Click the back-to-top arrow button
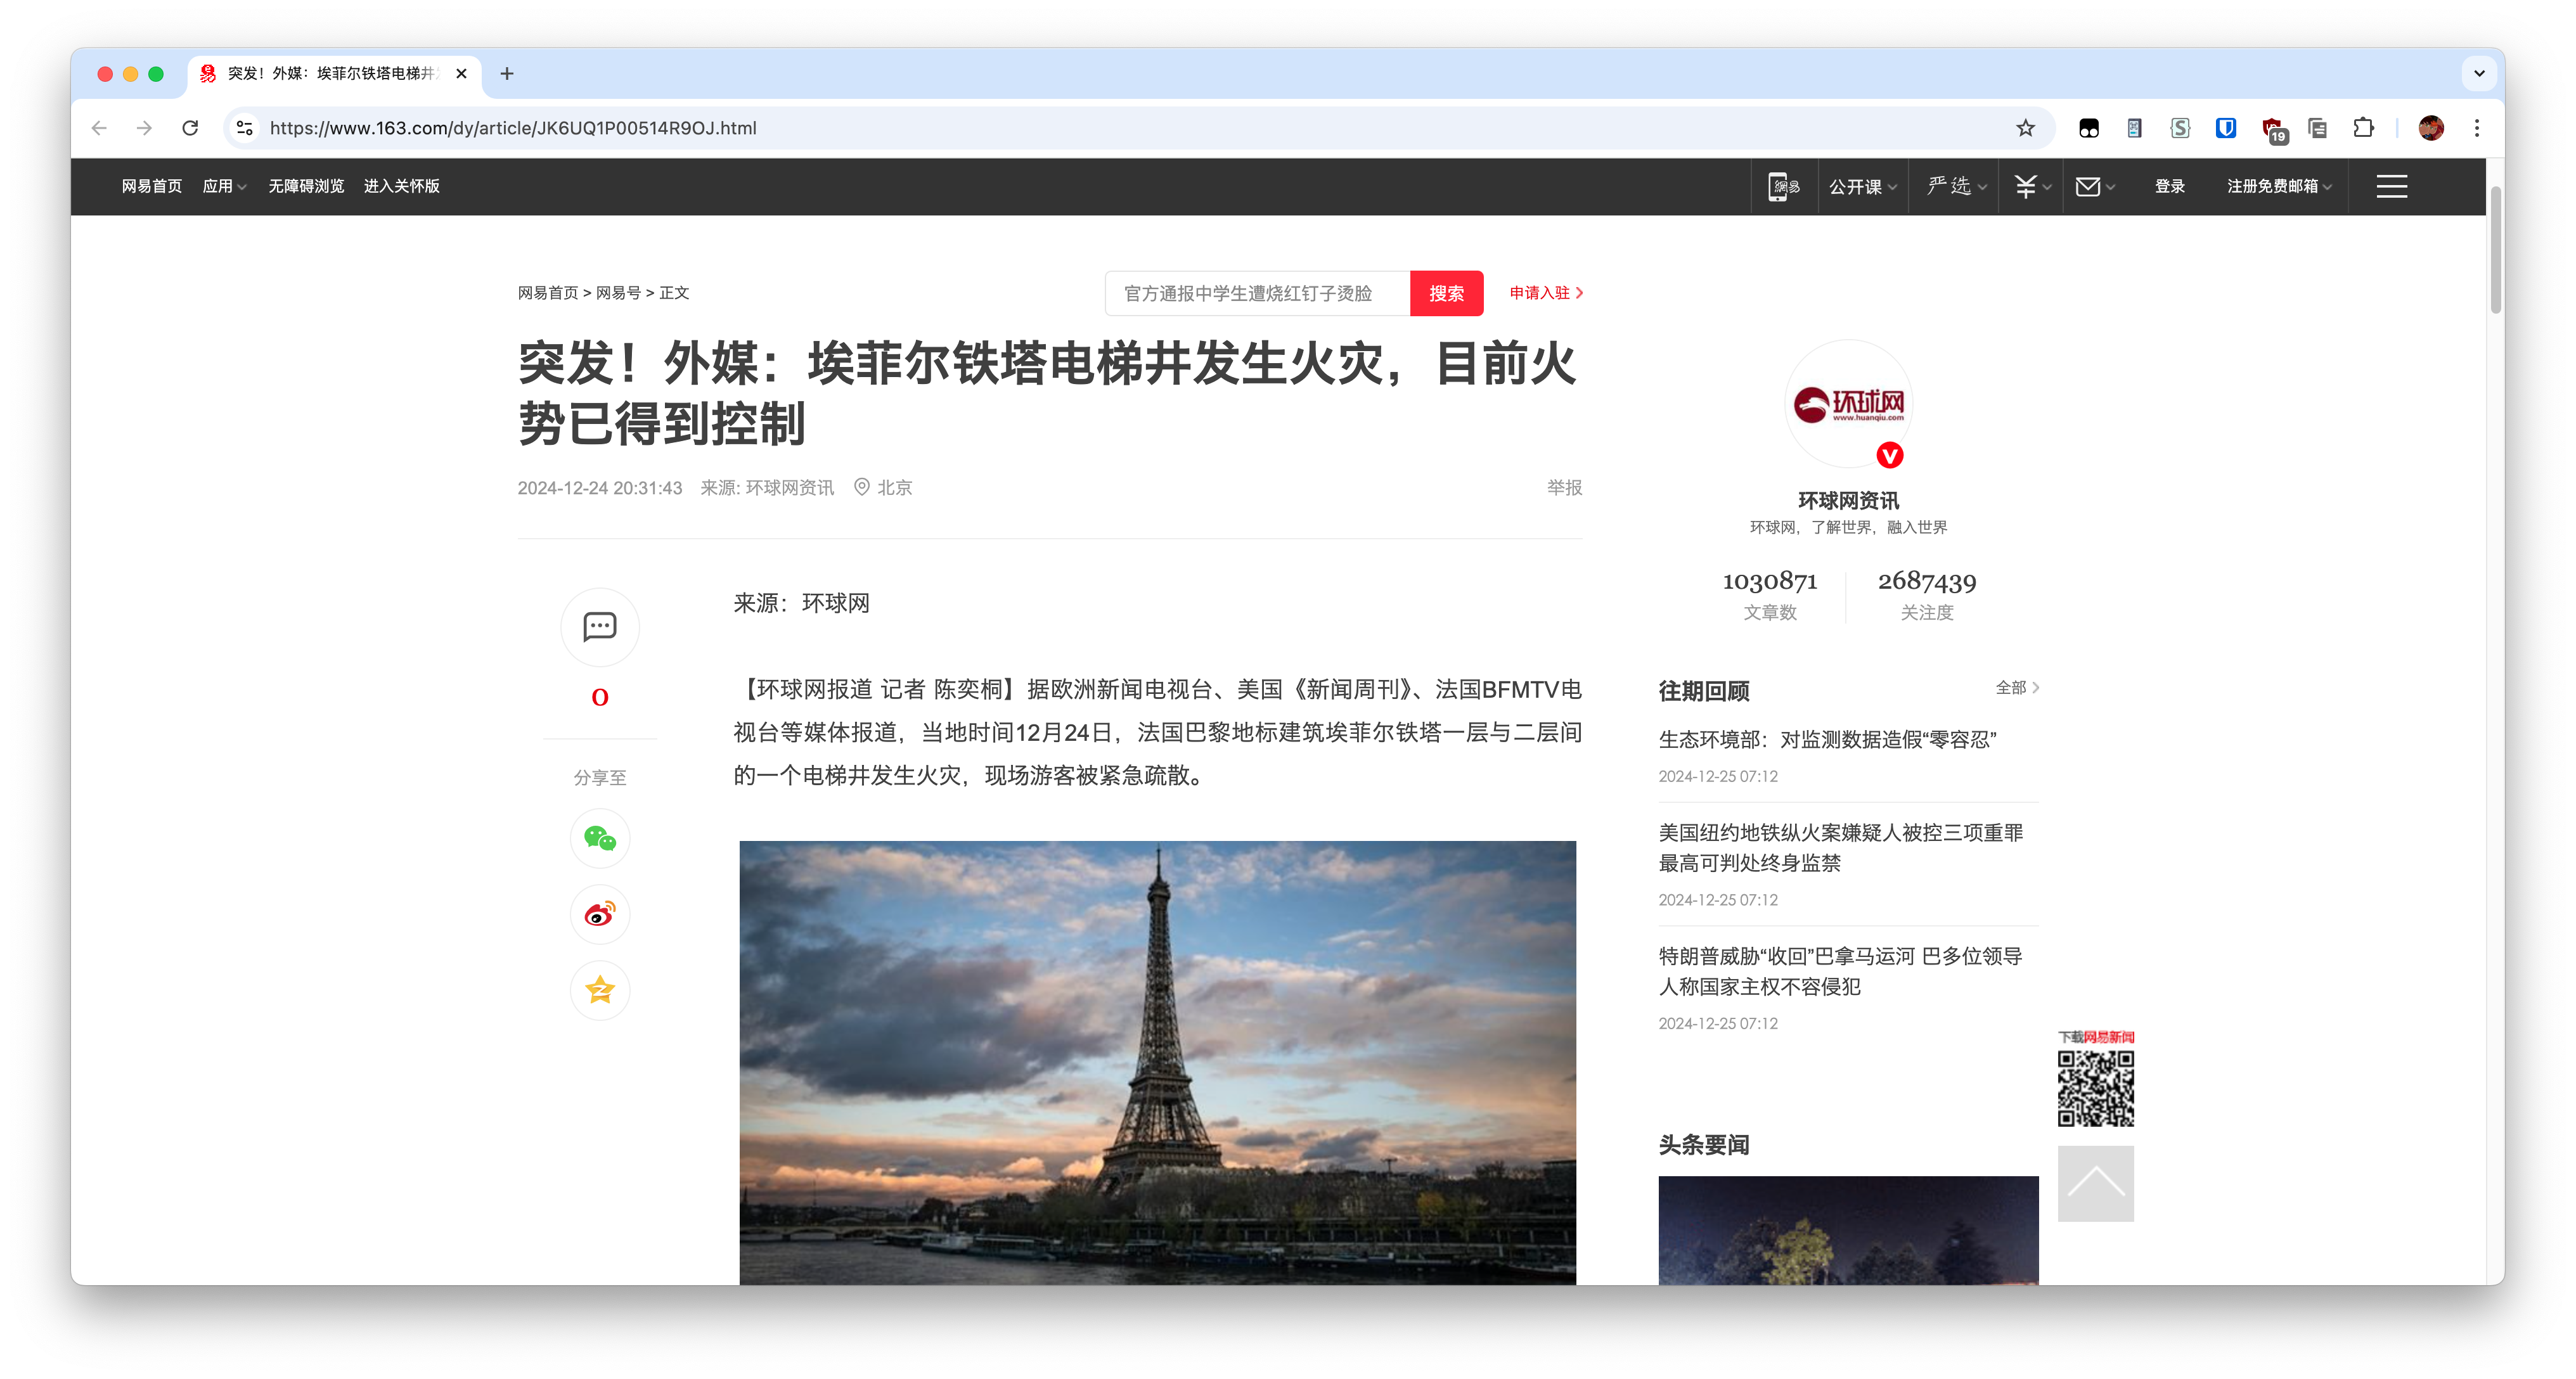This screenshot has height=1379, width=2576. coord(2096,1183)
